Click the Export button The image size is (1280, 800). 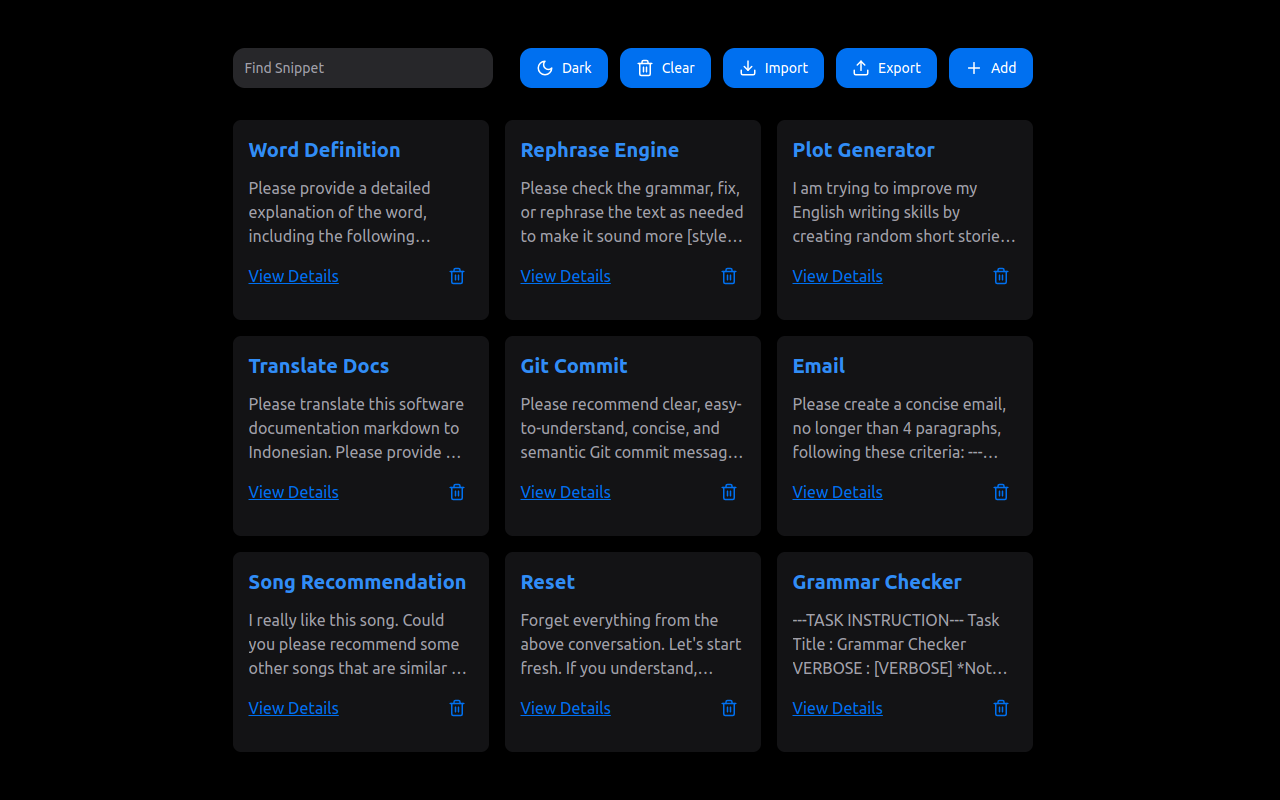886,68
